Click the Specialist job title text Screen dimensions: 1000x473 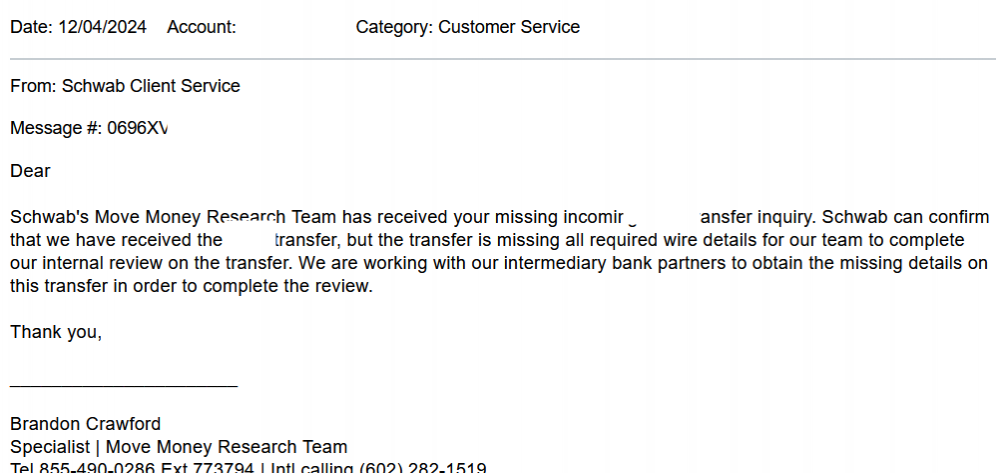click(x=51, y=447)
